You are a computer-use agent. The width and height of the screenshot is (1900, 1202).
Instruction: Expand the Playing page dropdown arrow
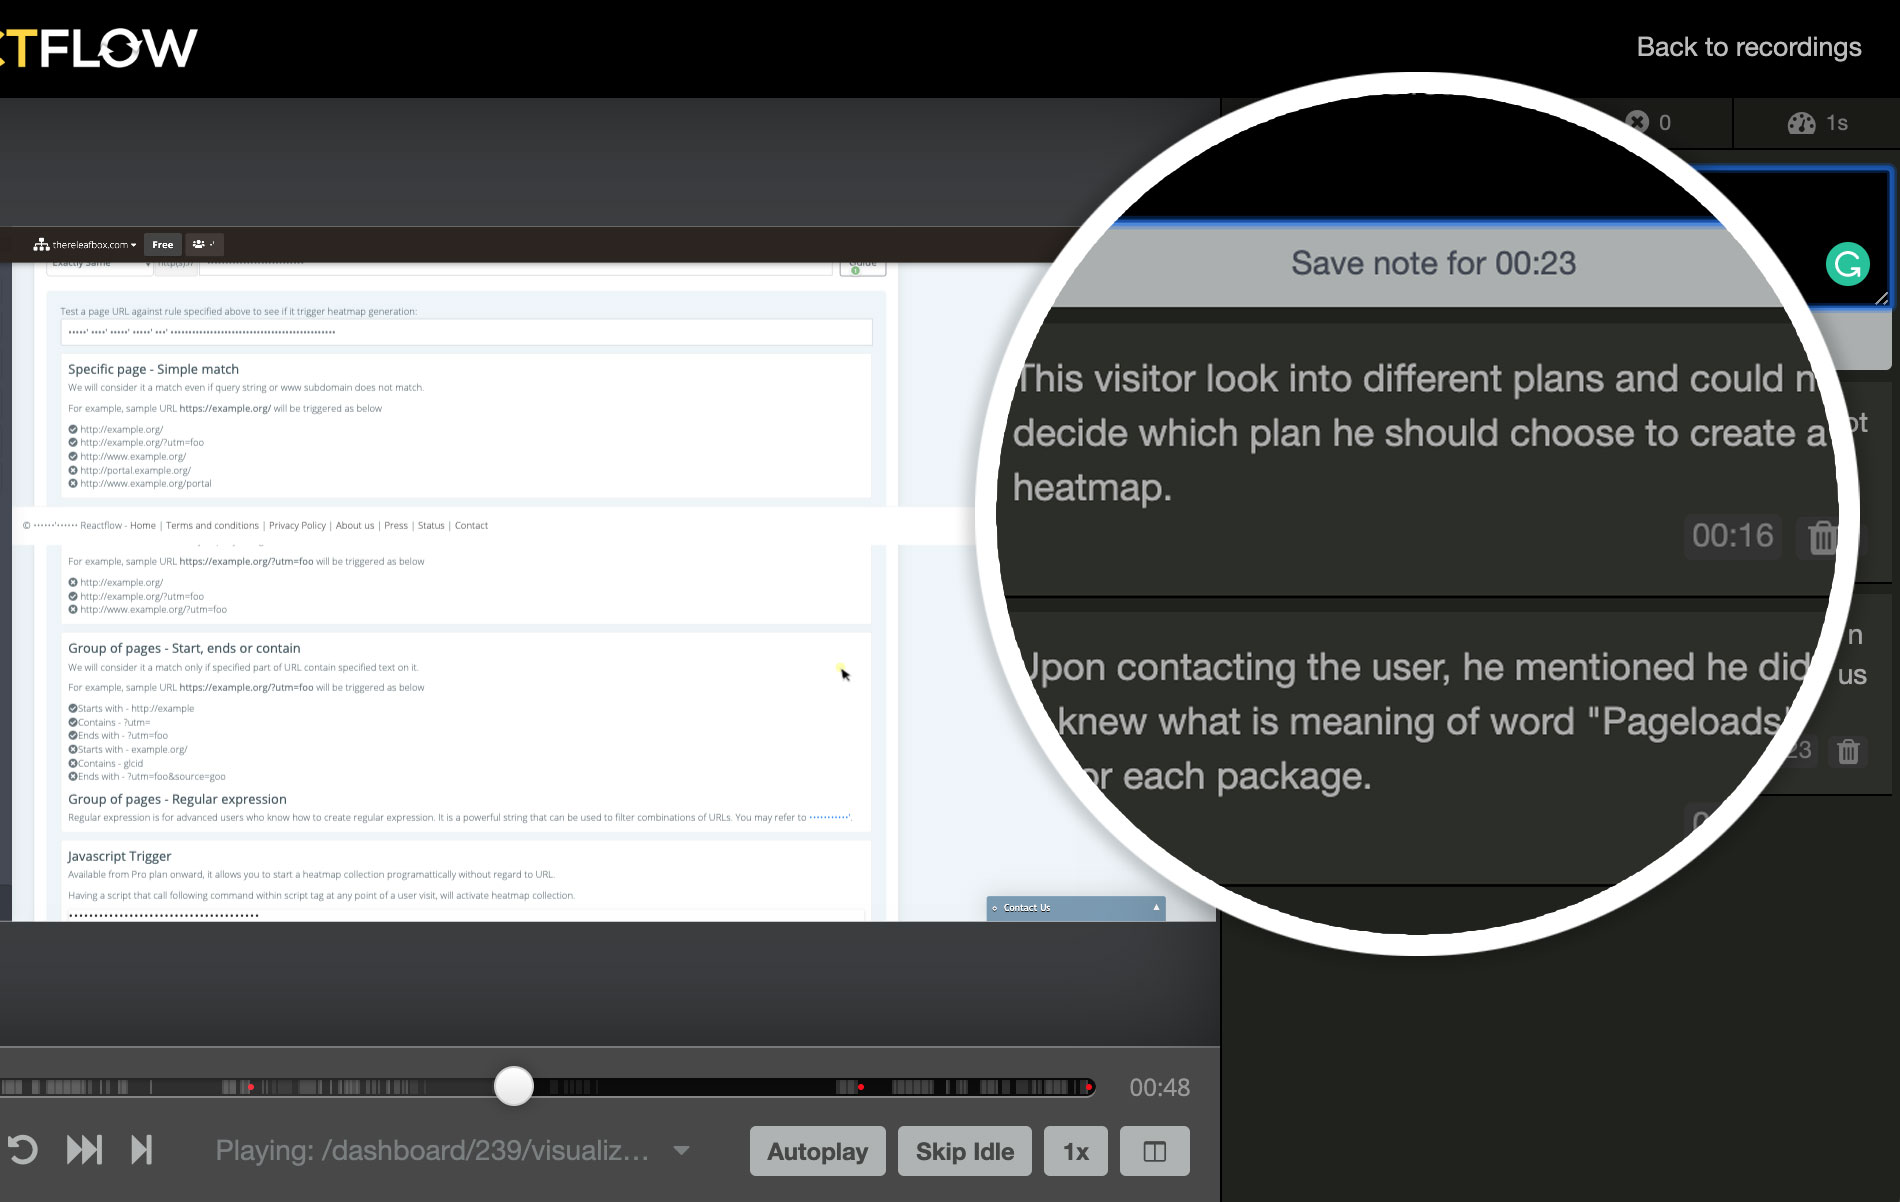pos(681,1150)
